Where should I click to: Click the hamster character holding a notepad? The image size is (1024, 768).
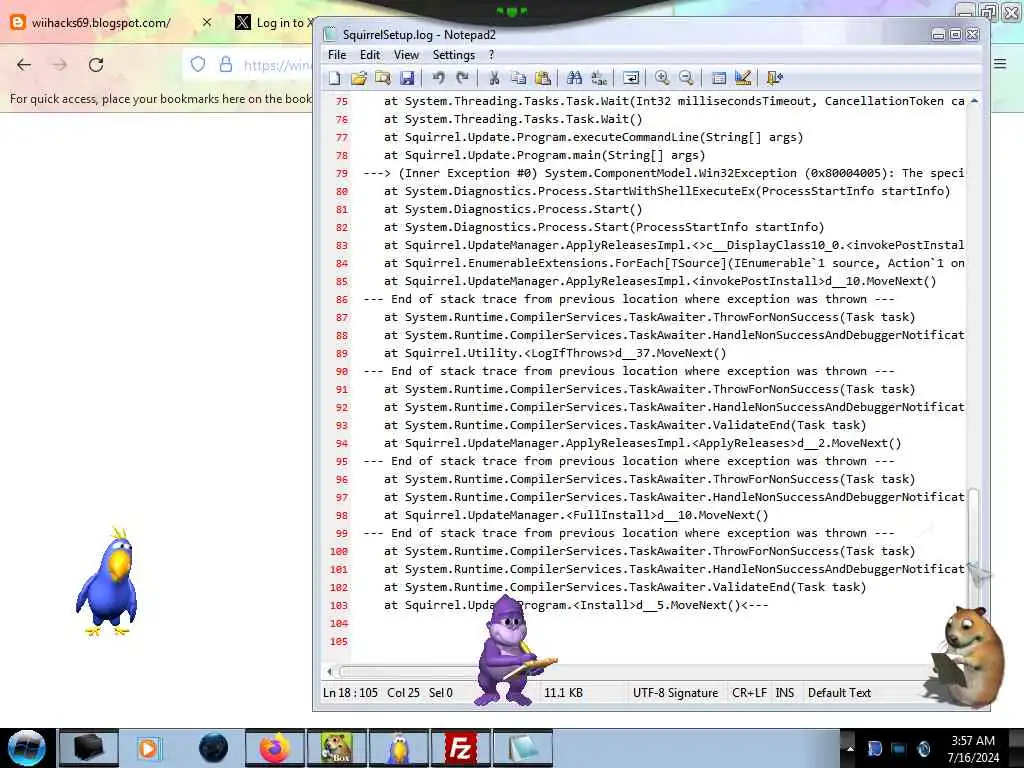[967, 656]
